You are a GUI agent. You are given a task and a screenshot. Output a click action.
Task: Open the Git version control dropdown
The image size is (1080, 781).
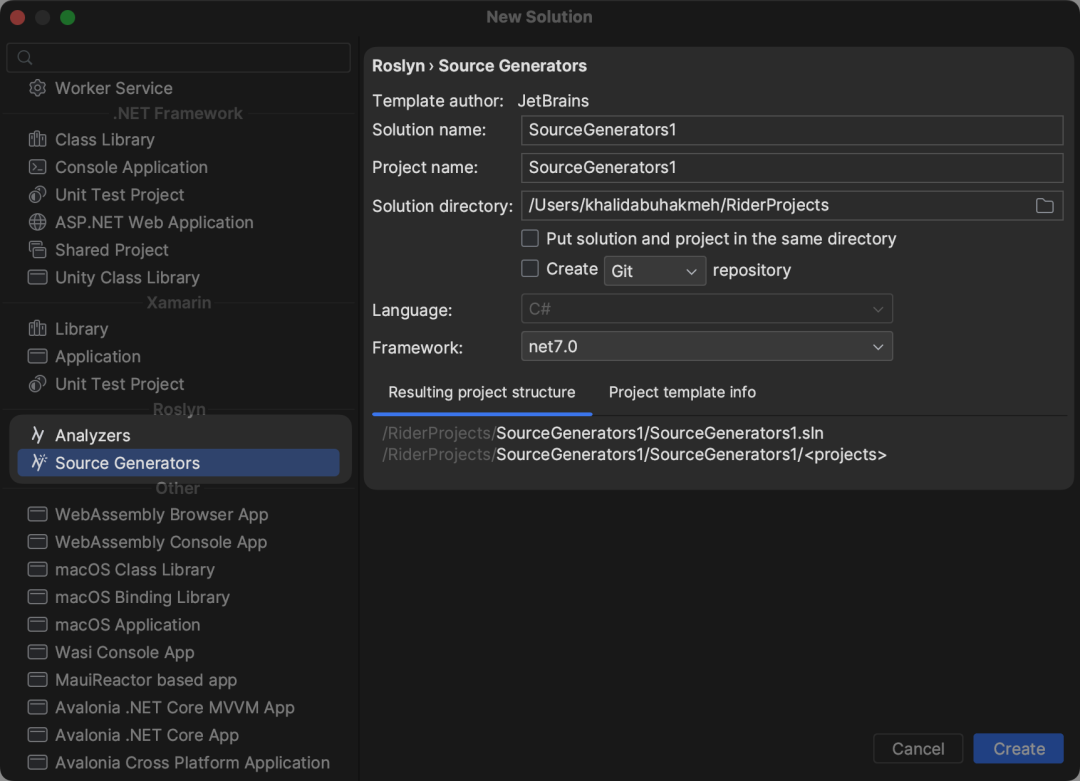point(654,271)
